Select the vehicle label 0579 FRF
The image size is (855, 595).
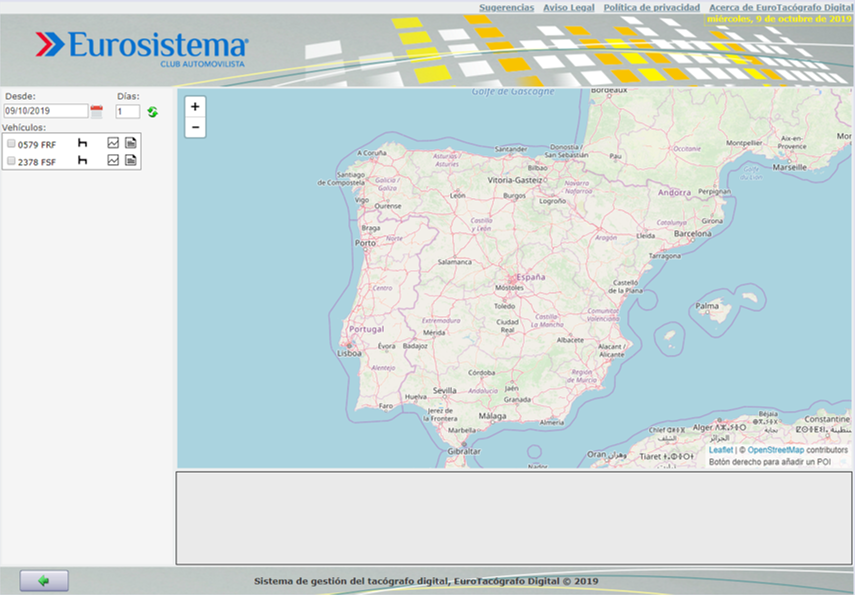pyautogui.click(x=37, y=145)
